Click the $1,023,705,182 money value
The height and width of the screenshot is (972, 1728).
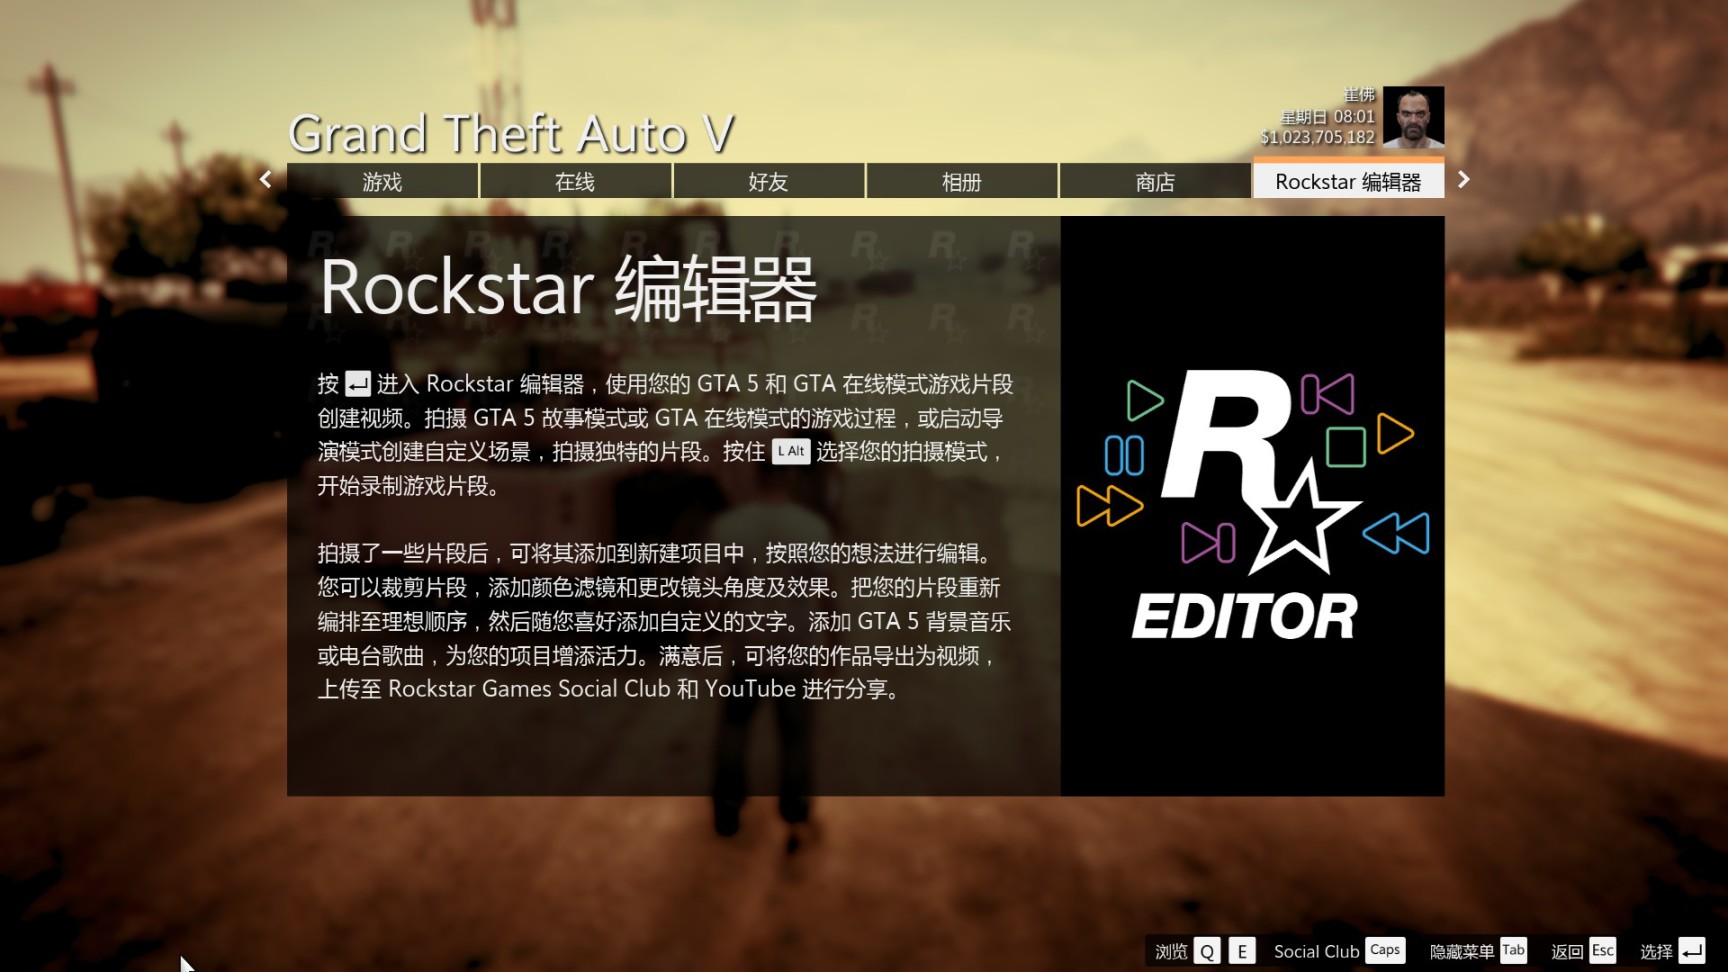click(x=1317, y=138)
